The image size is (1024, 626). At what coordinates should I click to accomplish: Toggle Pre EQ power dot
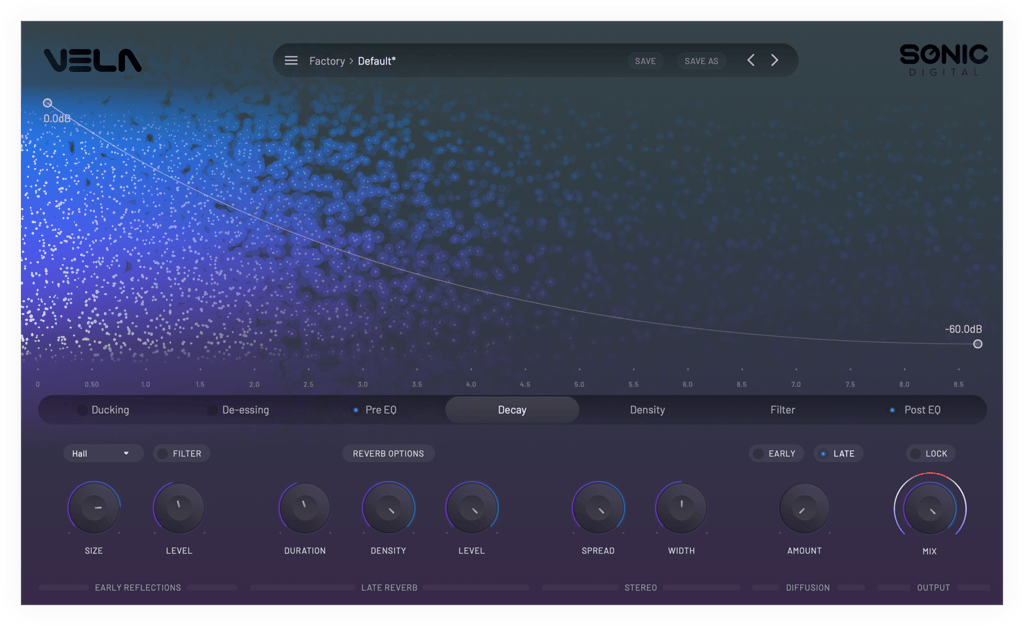pyautogui.click(x=355, y=410)
